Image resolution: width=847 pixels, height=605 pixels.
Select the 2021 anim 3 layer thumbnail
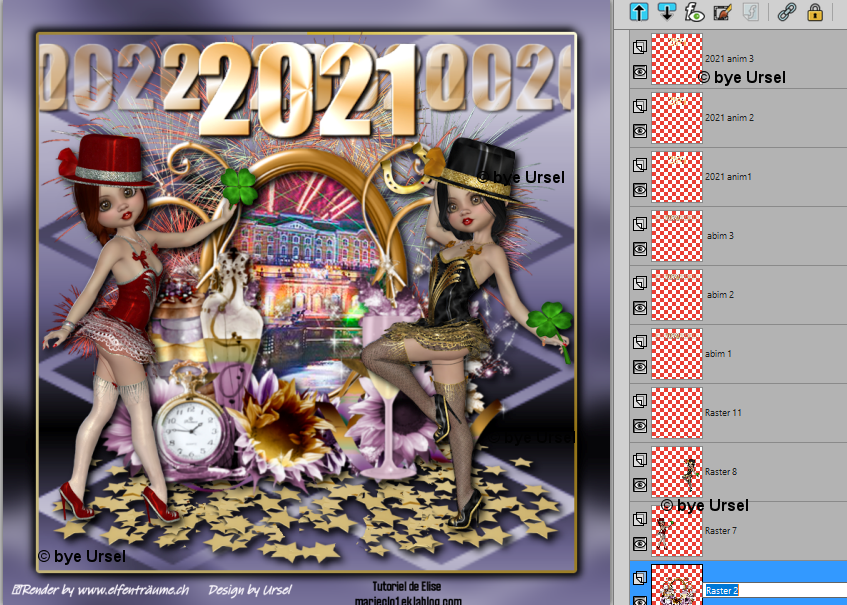pos(677,59)
